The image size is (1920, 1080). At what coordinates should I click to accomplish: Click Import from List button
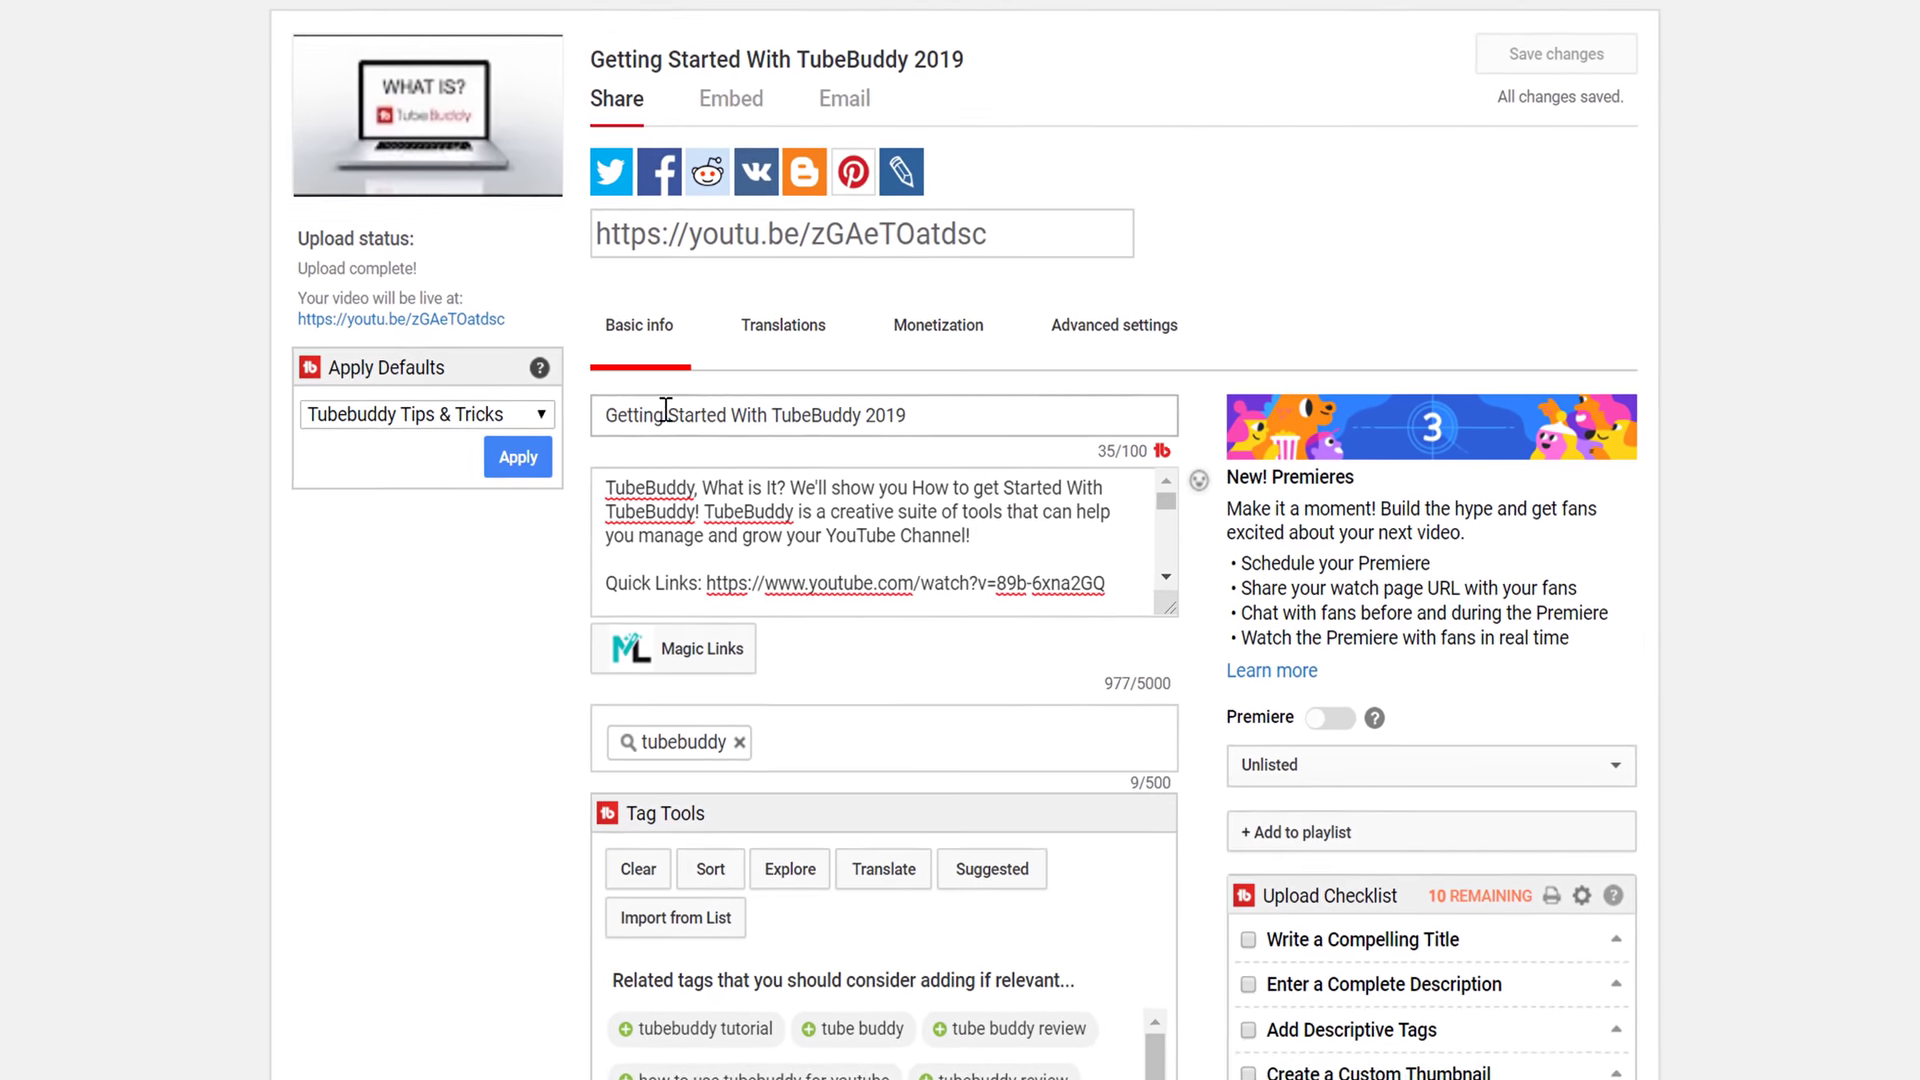point(675,918)
